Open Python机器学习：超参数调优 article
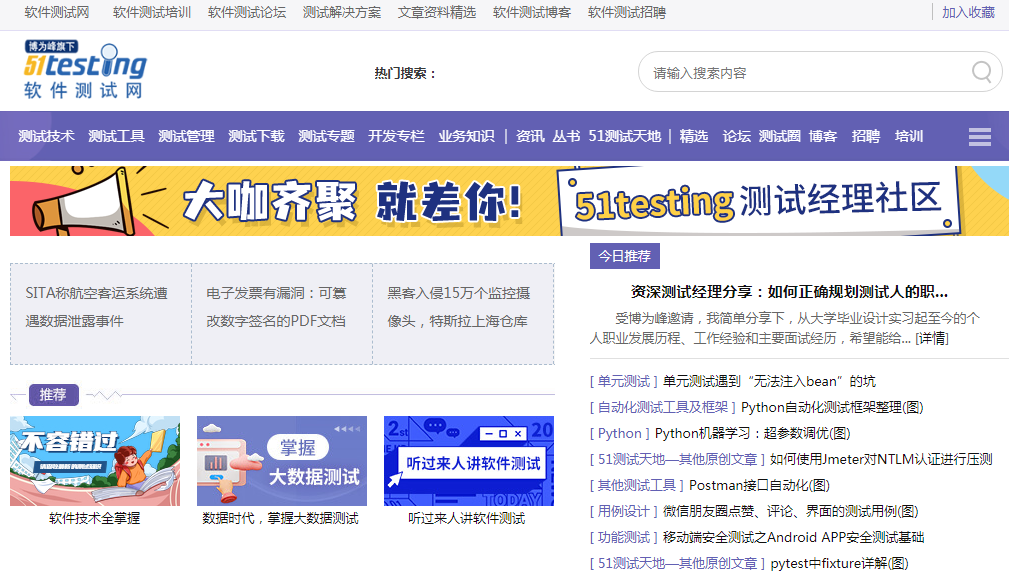This screenshot has height=579, width=1009. (752, 434)
